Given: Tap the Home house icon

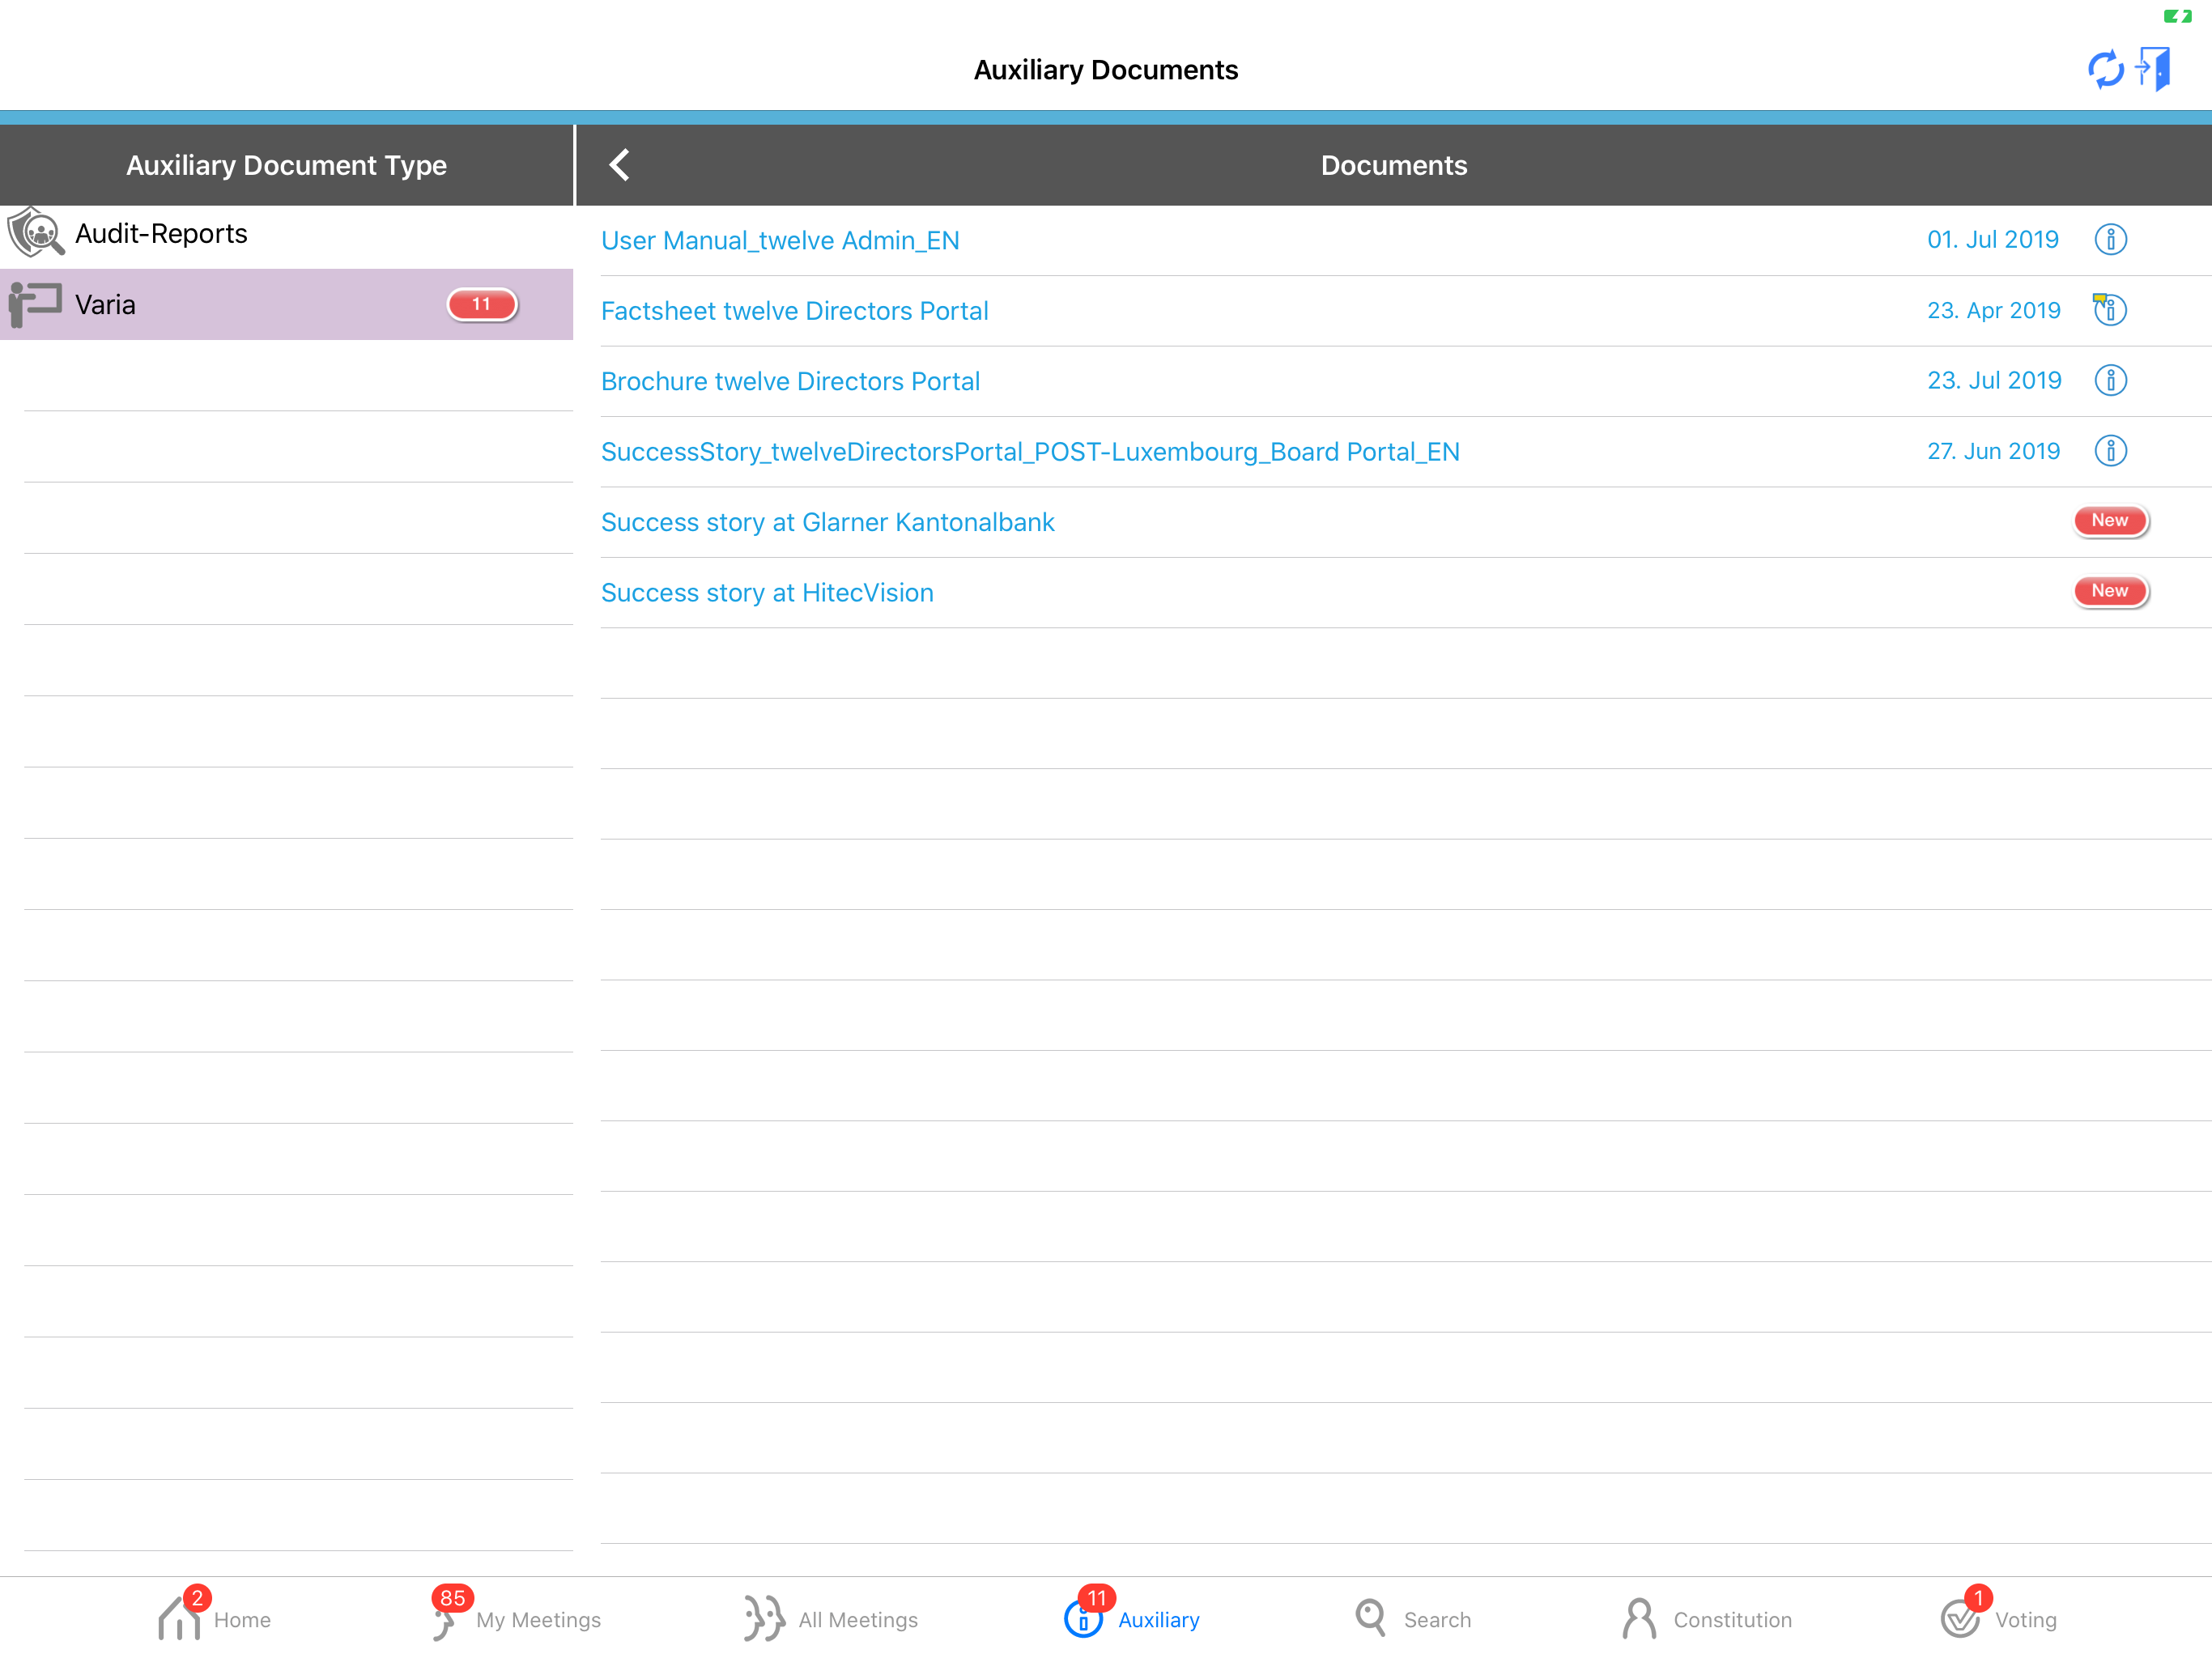Looking at the screenshot, I should click(179, 1618).
